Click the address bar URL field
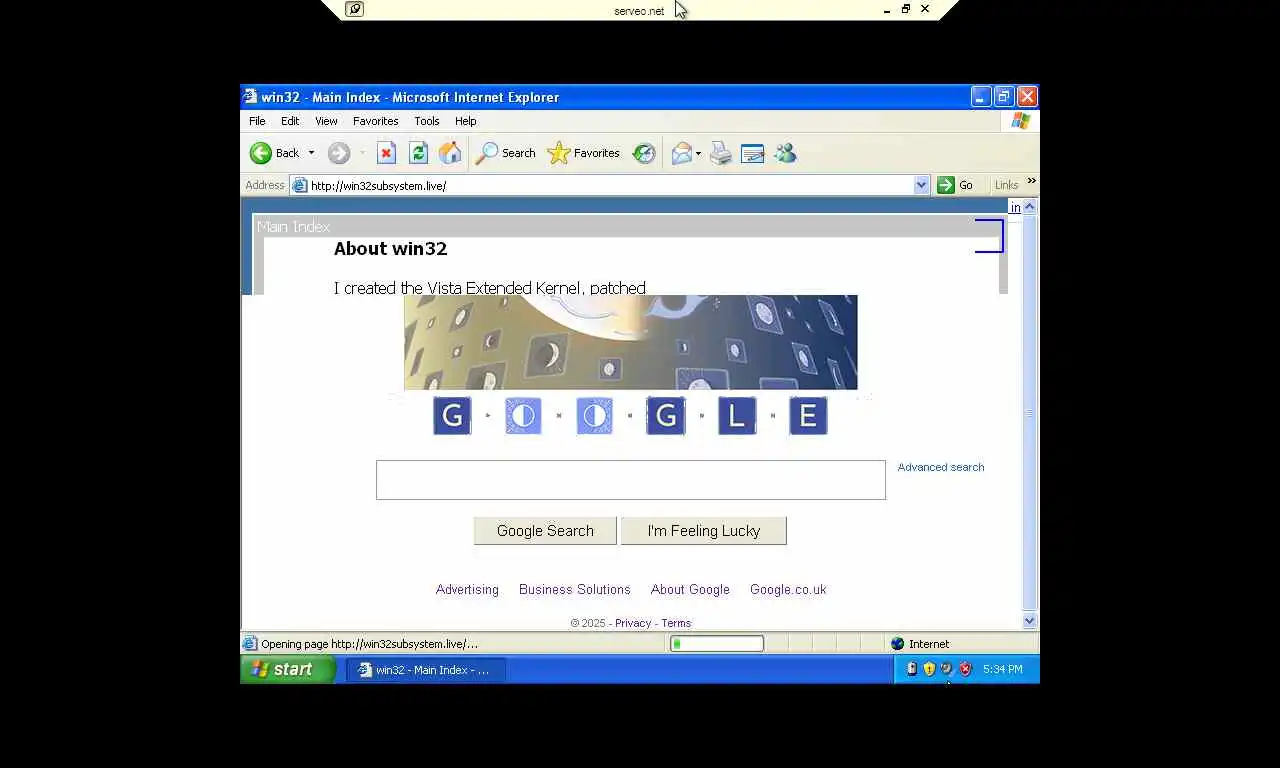This screenshot has height=768, width=1280. (610, 185)
